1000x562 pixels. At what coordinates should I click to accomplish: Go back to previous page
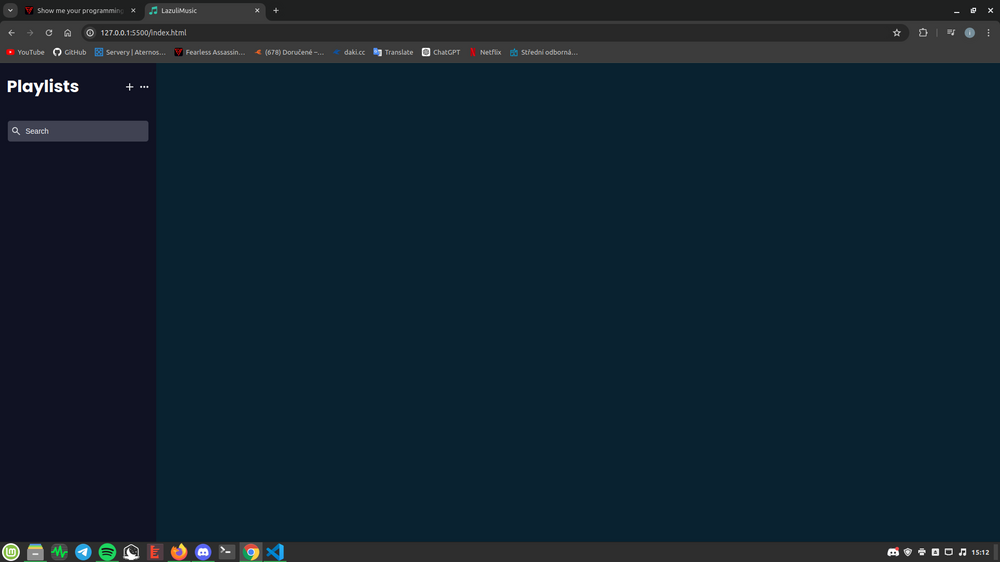(11, 33)
